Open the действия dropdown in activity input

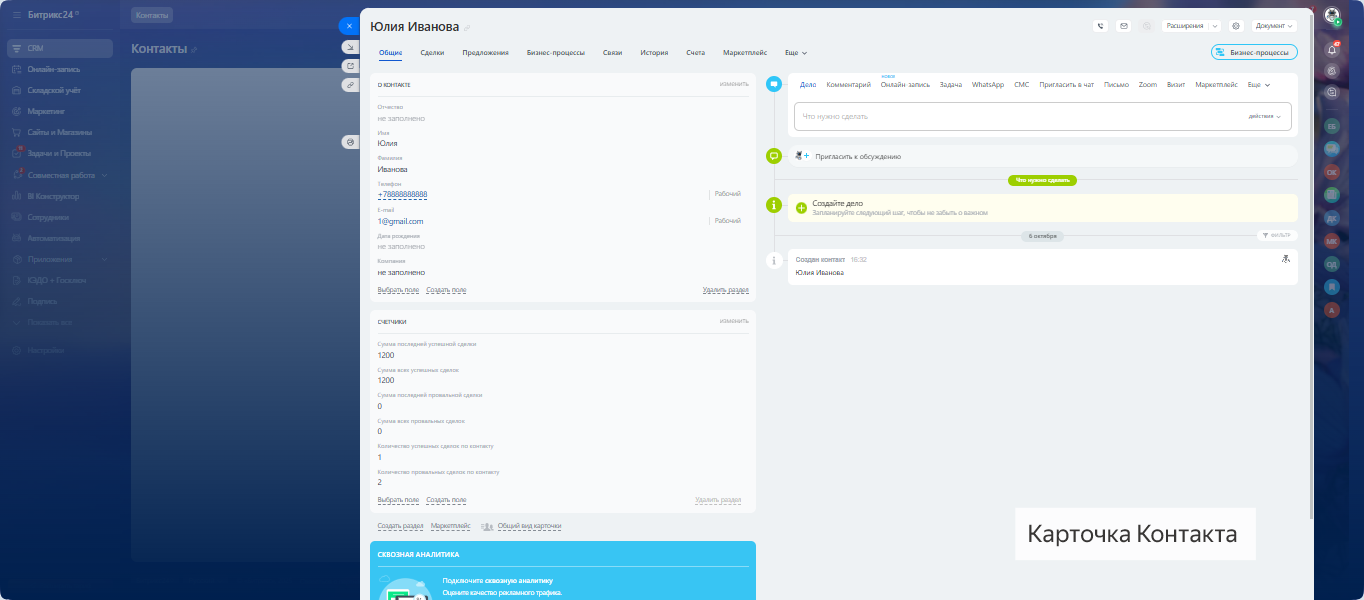(x=1264, y=116)
